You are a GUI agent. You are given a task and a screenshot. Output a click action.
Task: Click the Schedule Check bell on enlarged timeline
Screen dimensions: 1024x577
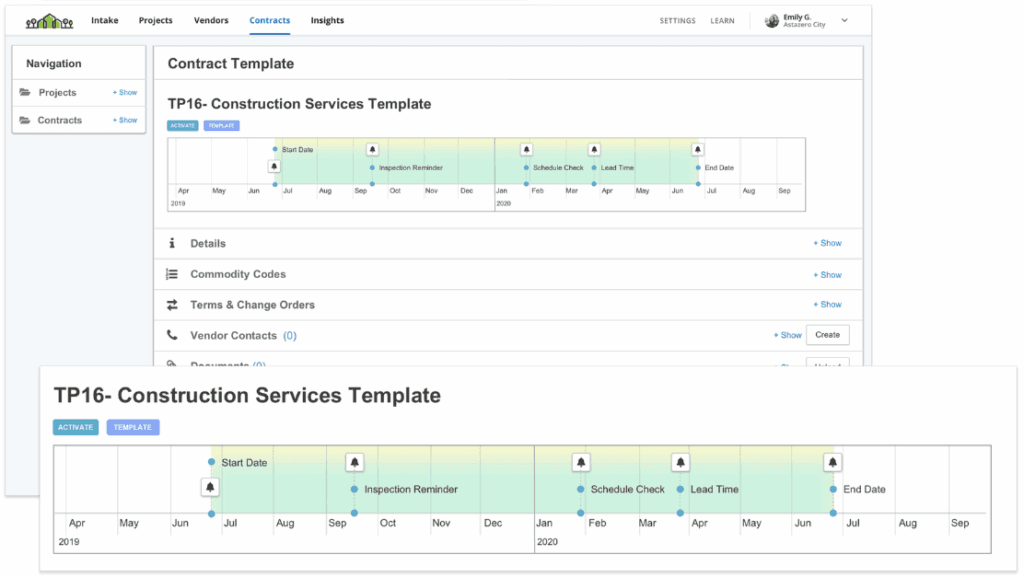tap(581, 462)
